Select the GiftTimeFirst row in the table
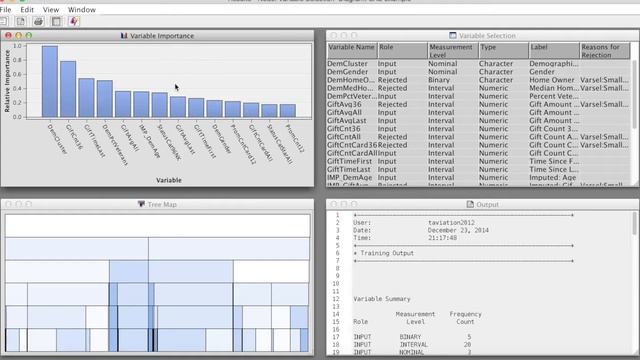Screen dimensions: 640x360 [x=478, y=162]
